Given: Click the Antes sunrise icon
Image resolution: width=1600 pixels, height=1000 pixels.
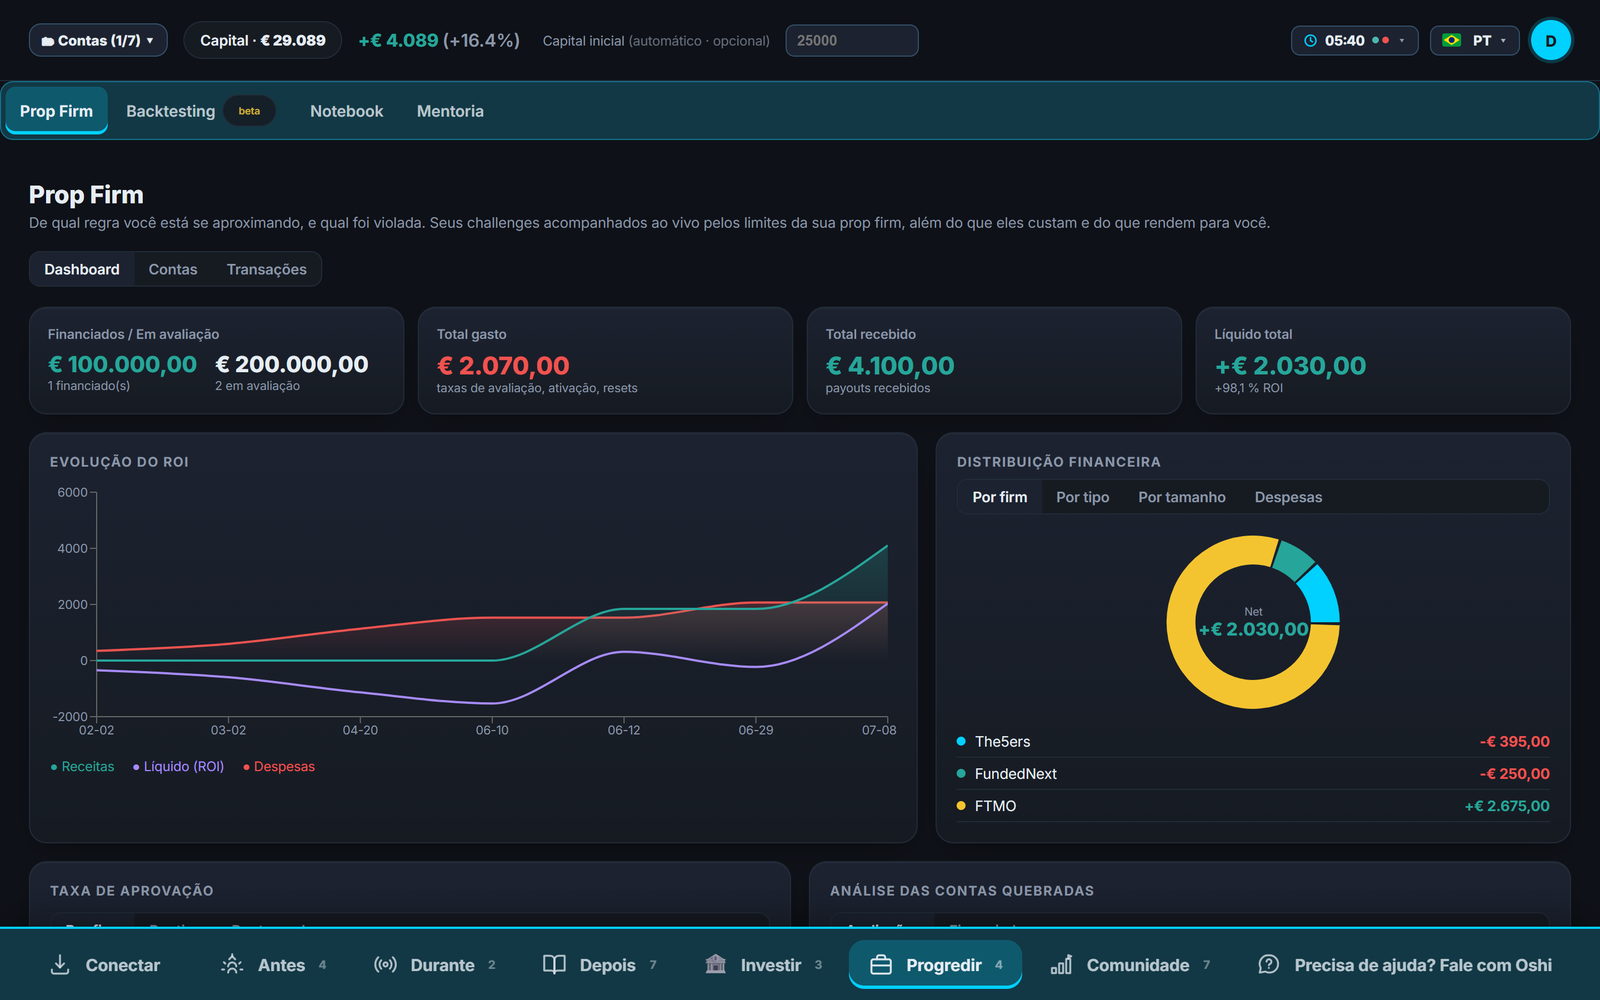Looking at the screenshot, I should click(232, 964).
